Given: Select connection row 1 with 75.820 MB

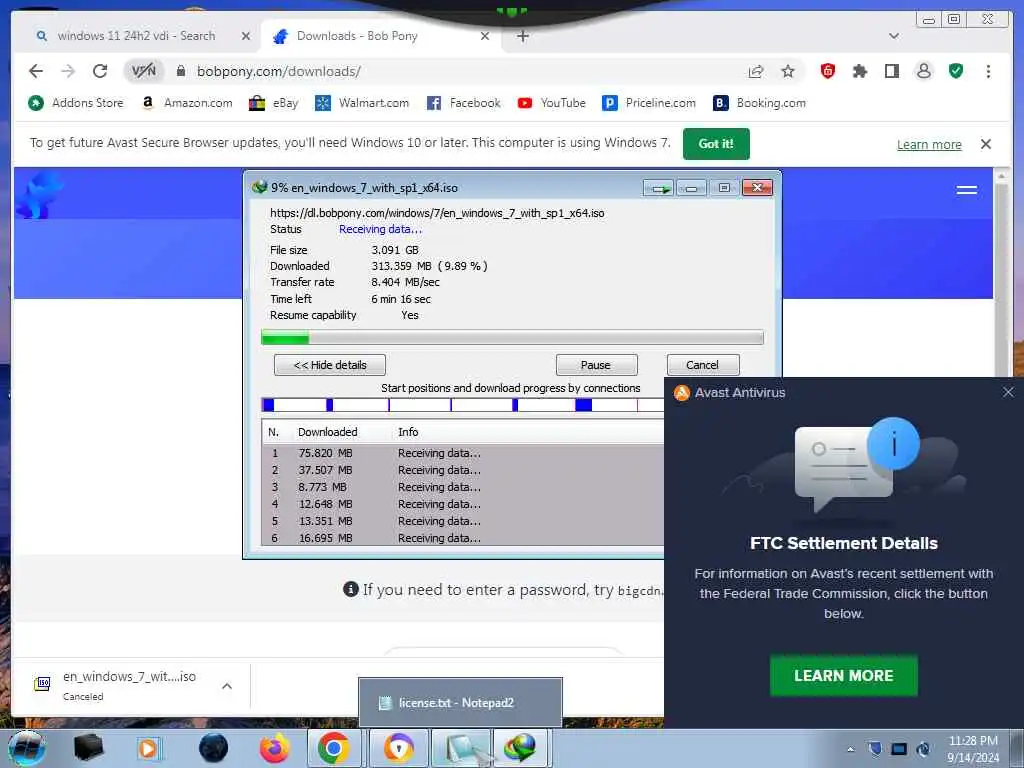Looking at the screenshot, I should [x=462, y=453].
